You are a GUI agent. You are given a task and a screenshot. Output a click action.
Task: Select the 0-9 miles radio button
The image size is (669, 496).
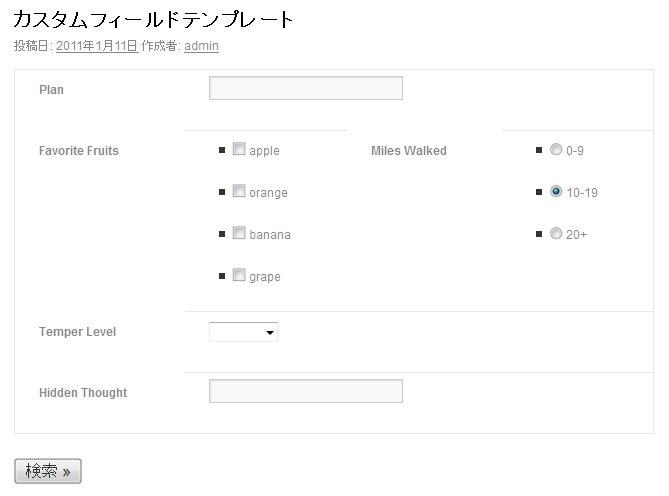(556, 150)
